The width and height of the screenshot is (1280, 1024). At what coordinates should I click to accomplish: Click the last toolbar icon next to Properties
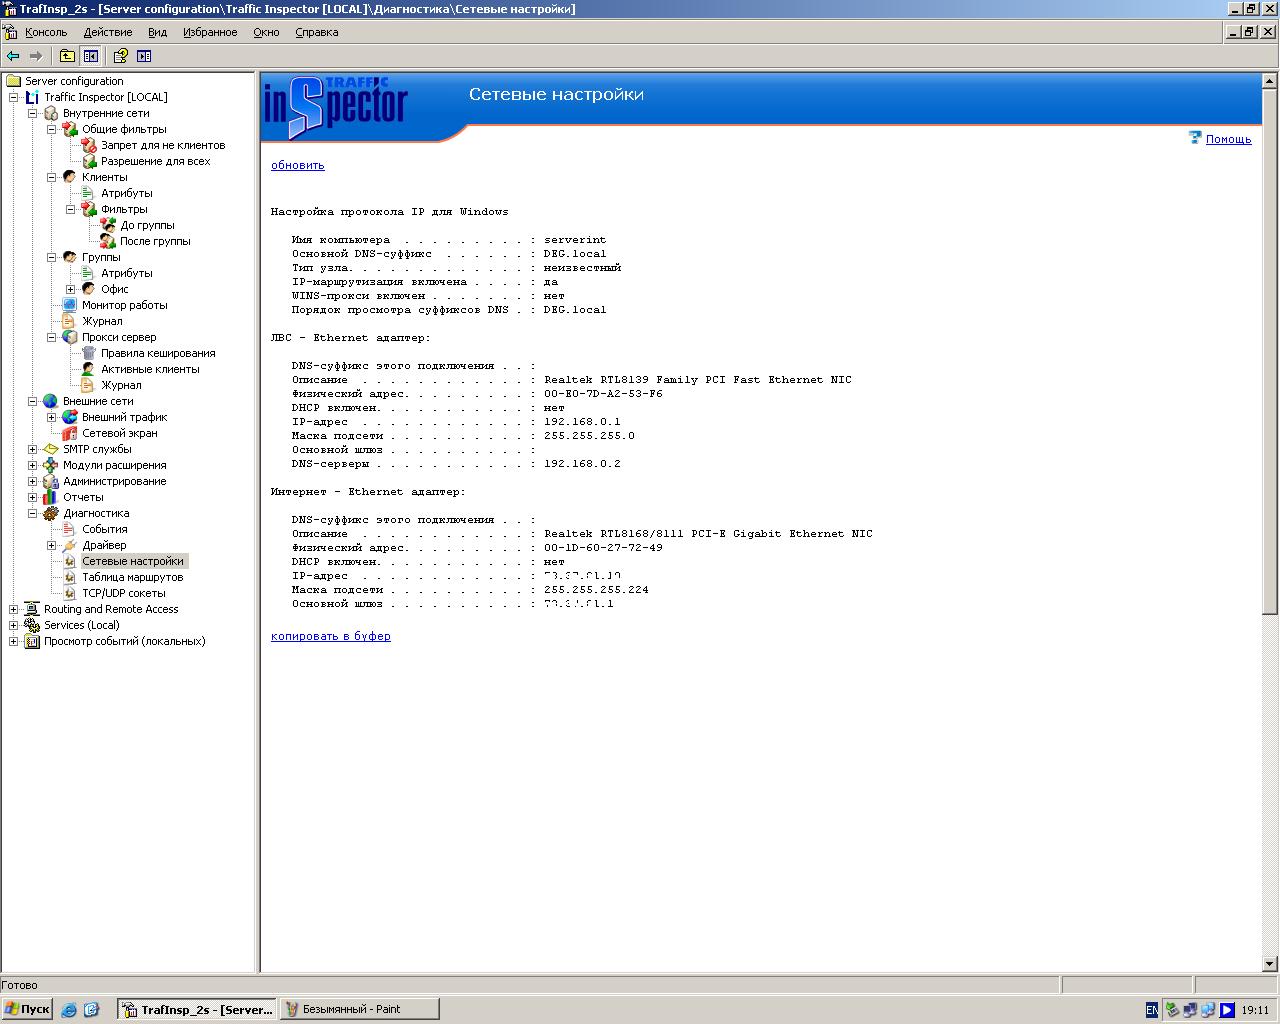coord(144,56)
